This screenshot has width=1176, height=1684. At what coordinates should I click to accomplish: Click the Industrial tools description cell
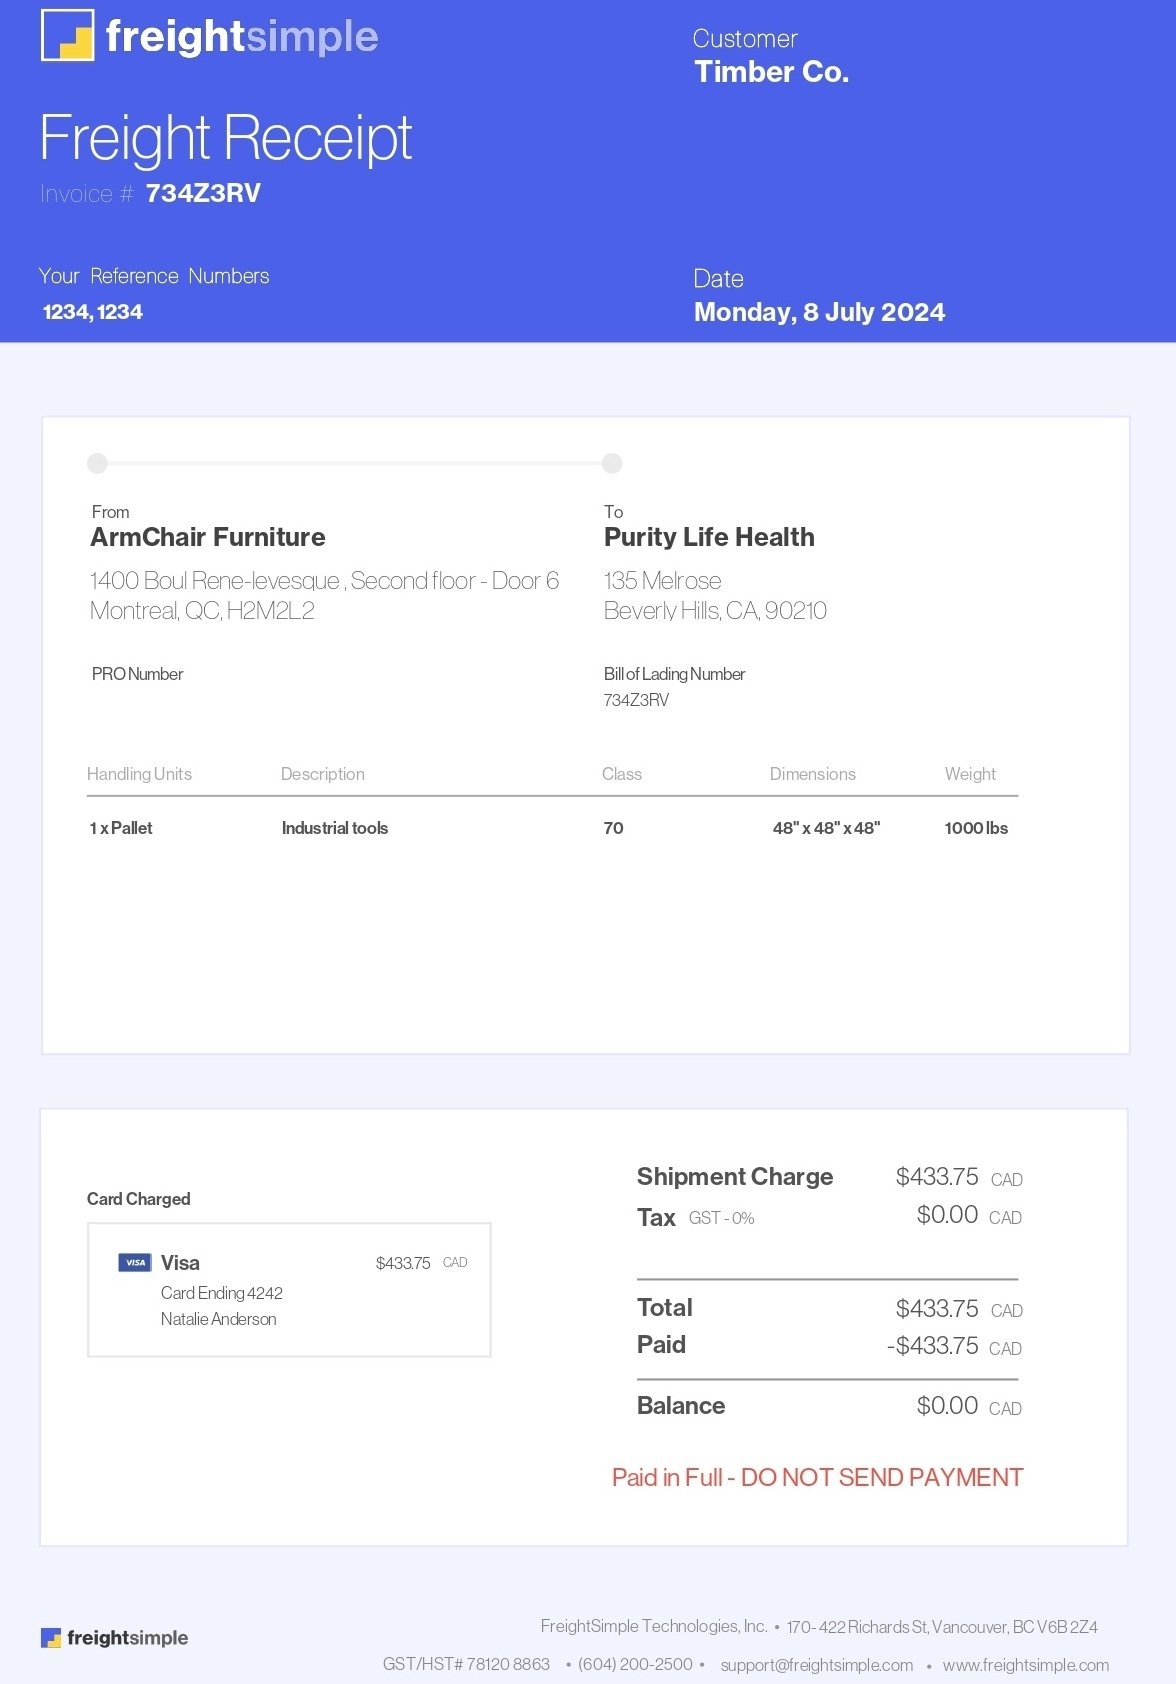click(334, 828)
